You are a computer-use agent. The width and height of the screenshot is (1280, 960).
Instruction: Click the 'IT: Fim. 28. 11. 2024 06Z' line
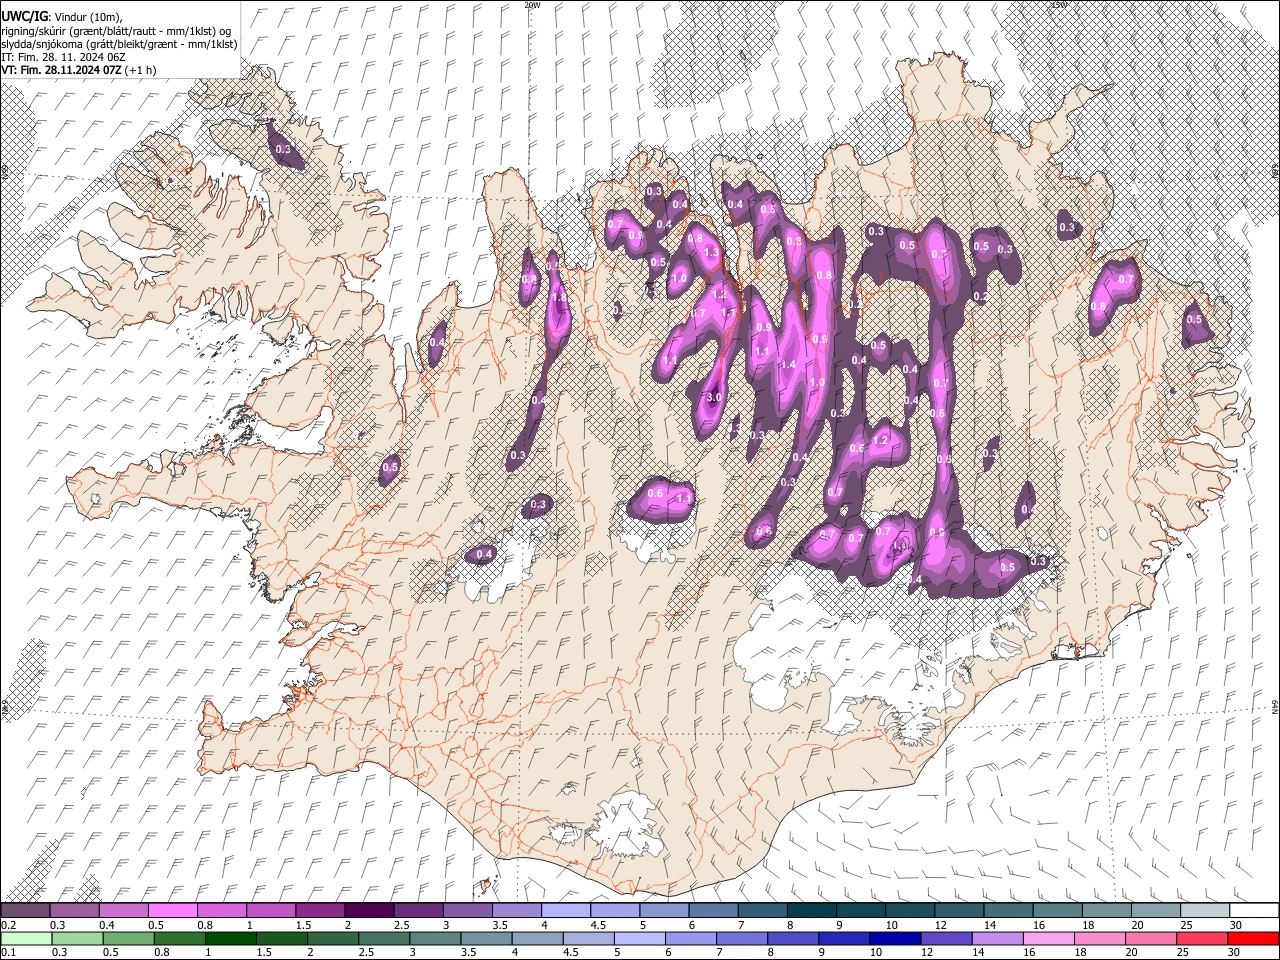63,57
